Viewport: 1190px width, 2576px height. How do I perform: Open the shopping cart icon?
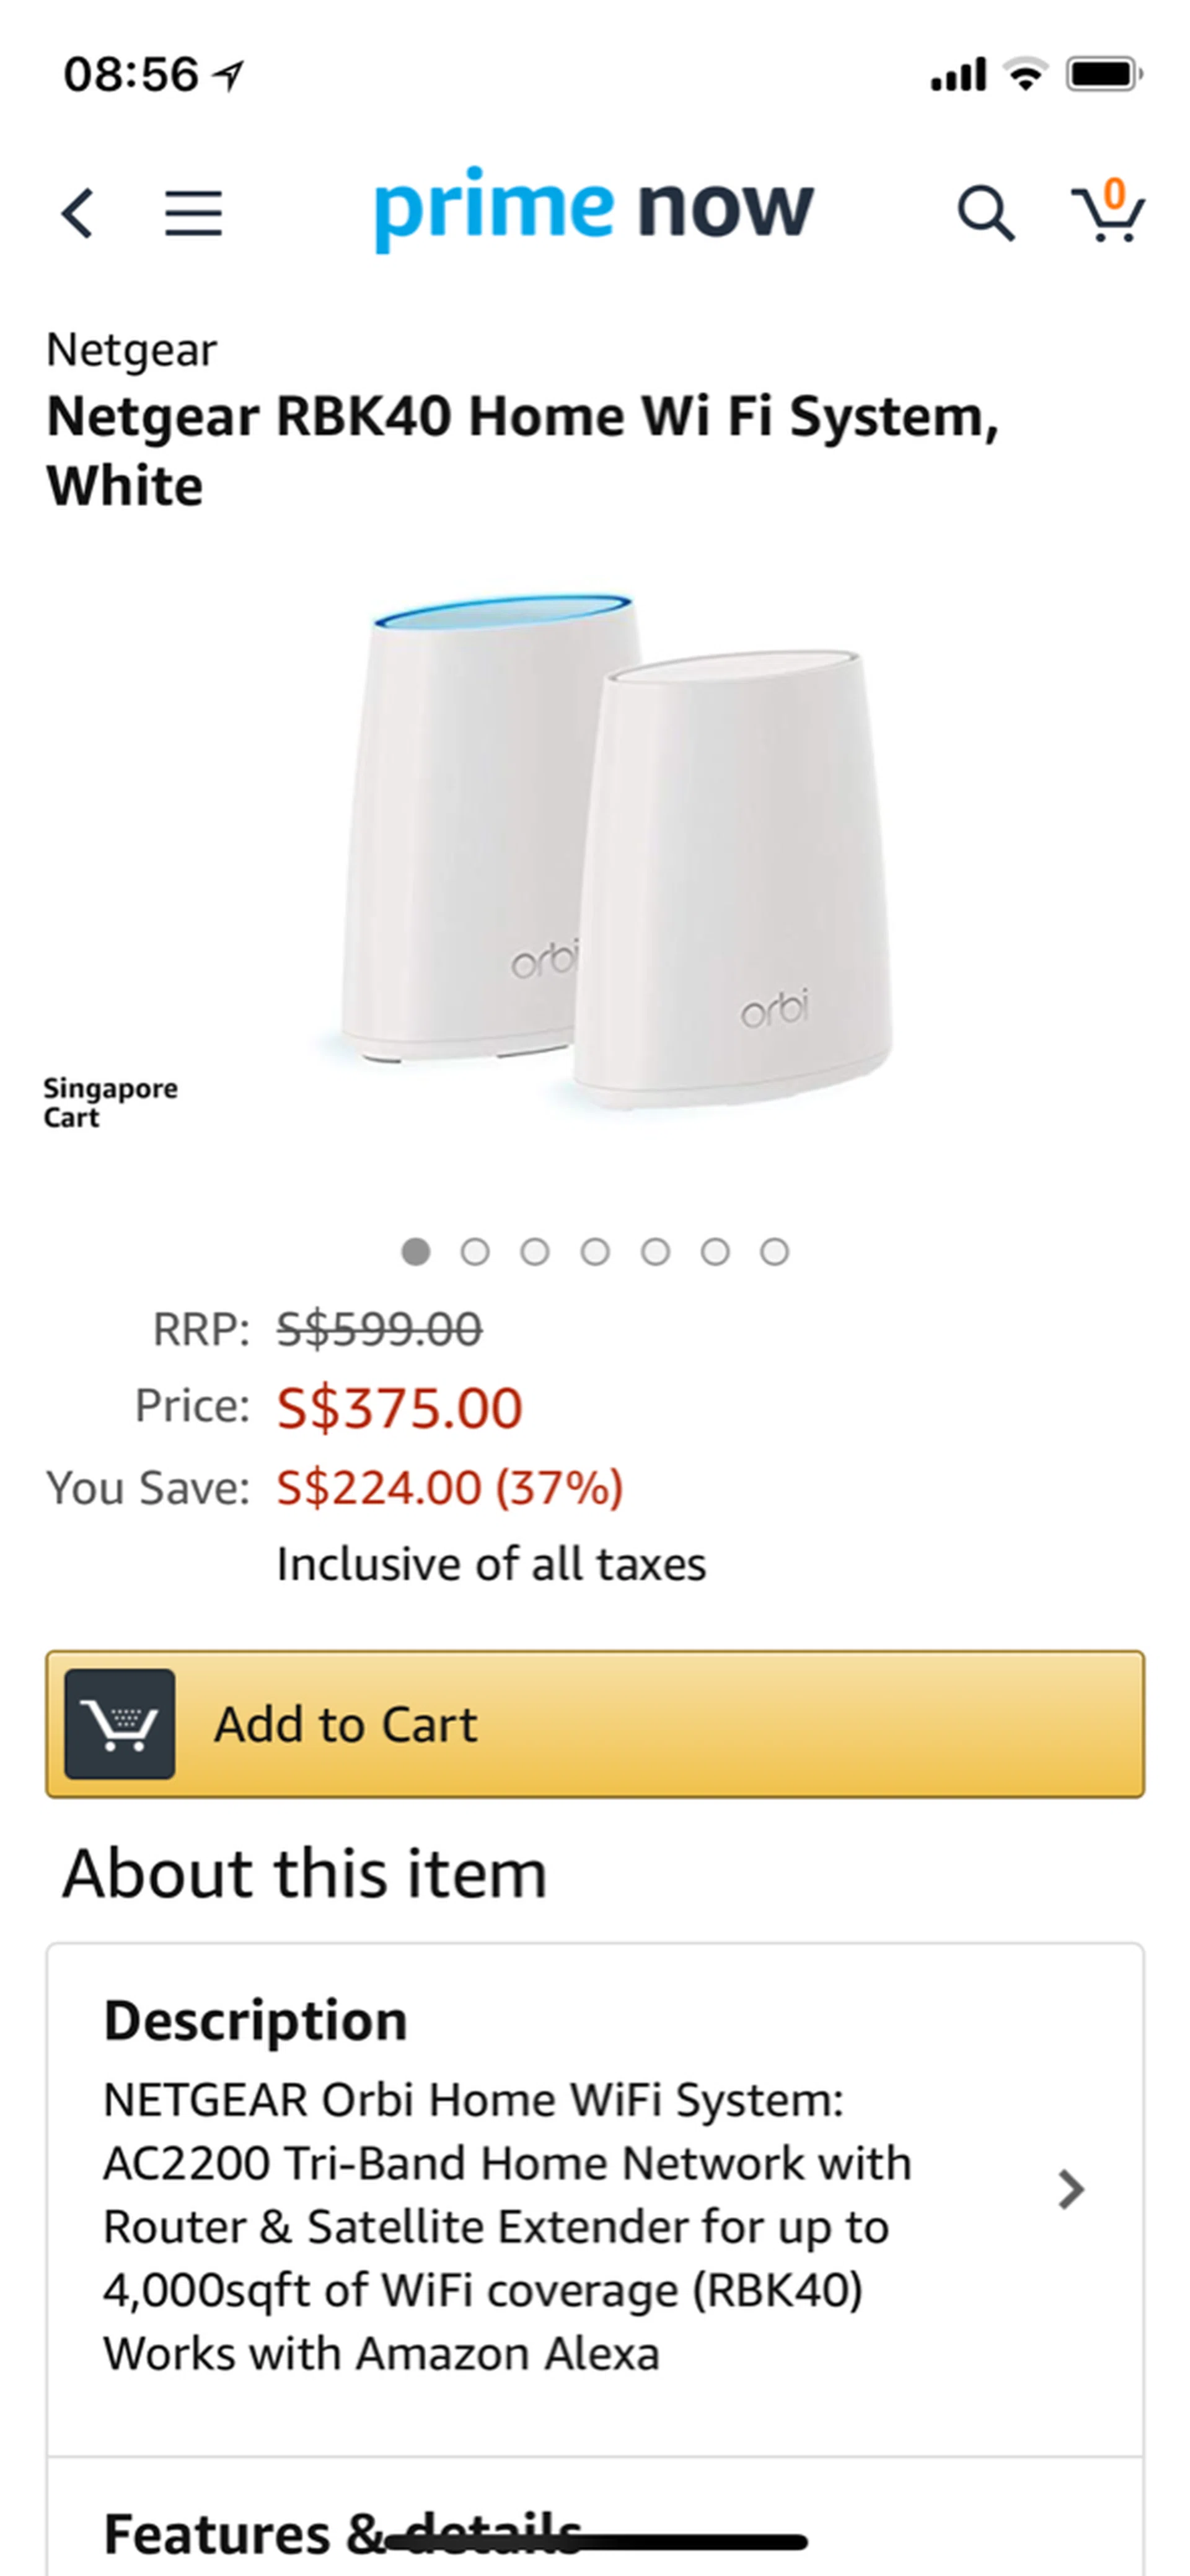pyautogui.click(x=1108, y=211)
